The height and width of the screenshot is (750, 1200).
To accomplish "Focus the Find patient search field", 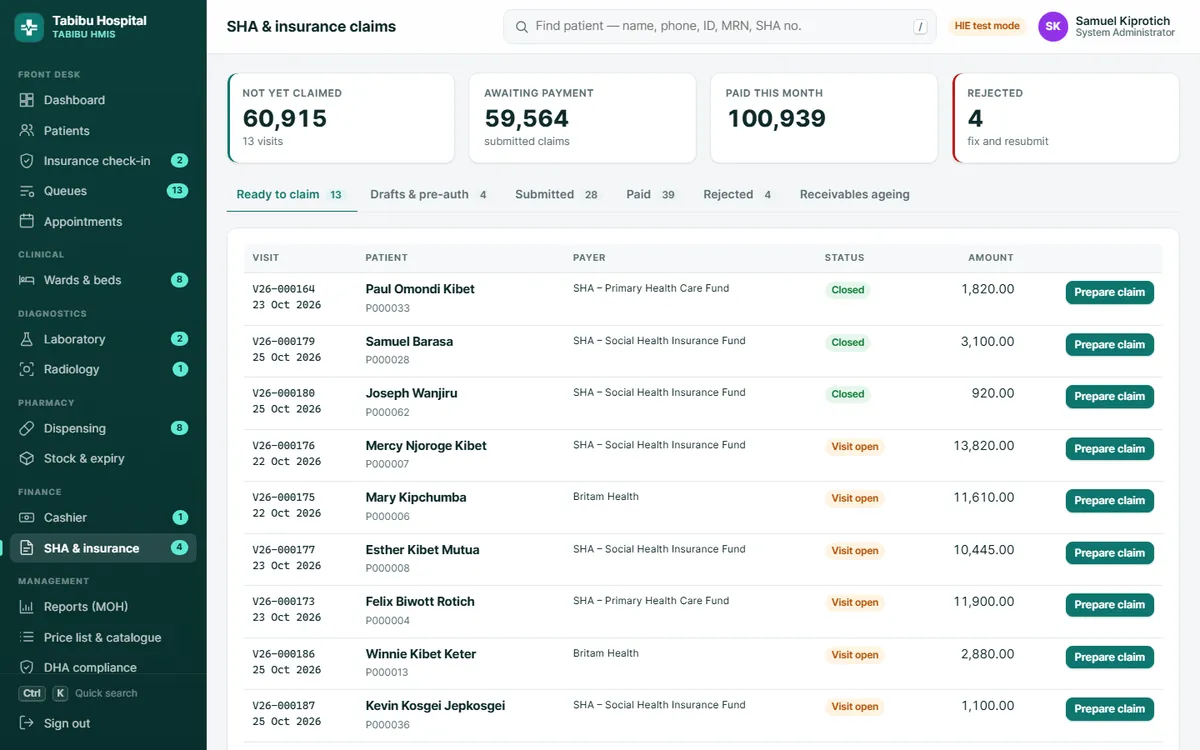I will (x=720, y=27).
